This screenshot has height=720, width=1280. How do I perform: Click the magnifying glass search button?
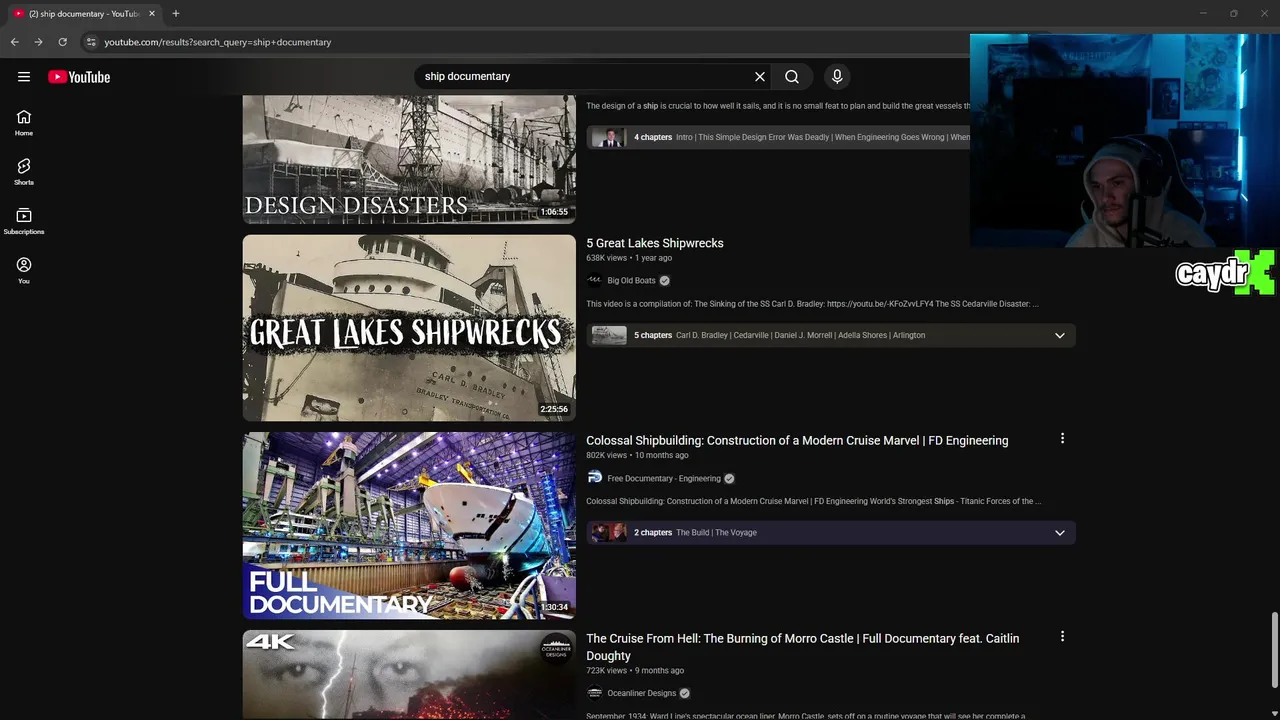coord(792,76)
